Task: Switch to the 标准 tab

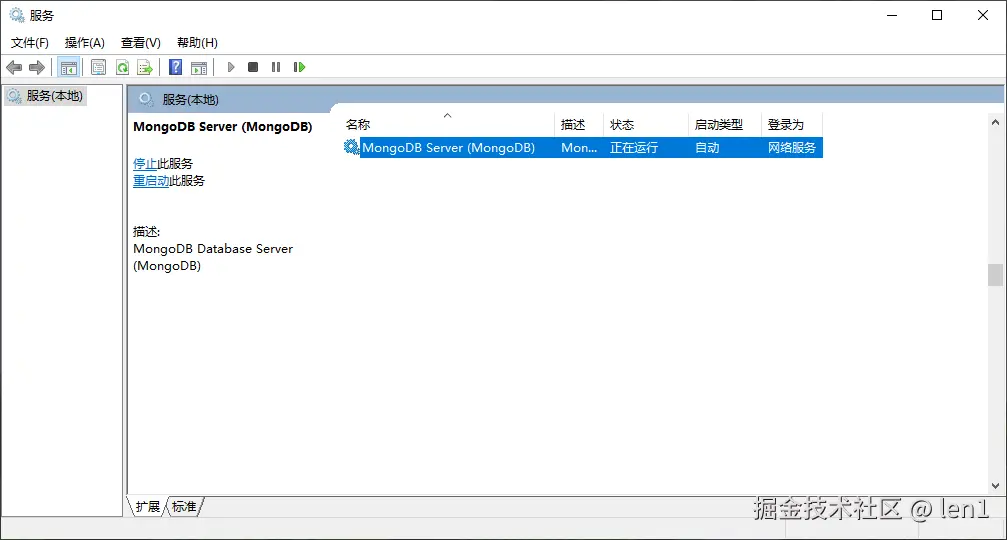Action: [x=184, y=507]
